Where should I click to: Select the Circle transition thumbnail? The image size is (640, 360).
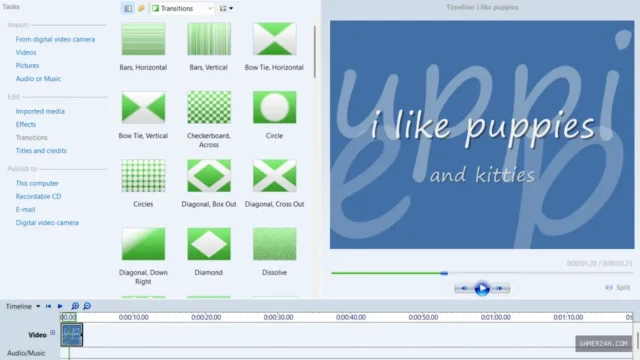pyautogui.click(x=274, y=107)
